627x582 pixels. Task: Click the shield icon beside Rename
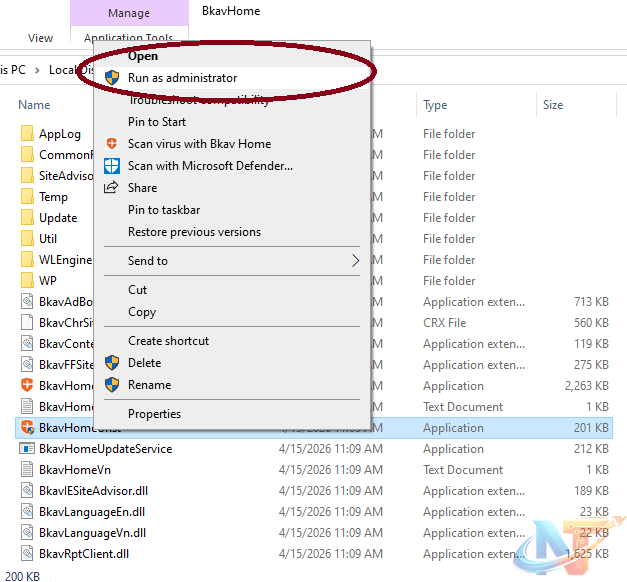point(112,385)
